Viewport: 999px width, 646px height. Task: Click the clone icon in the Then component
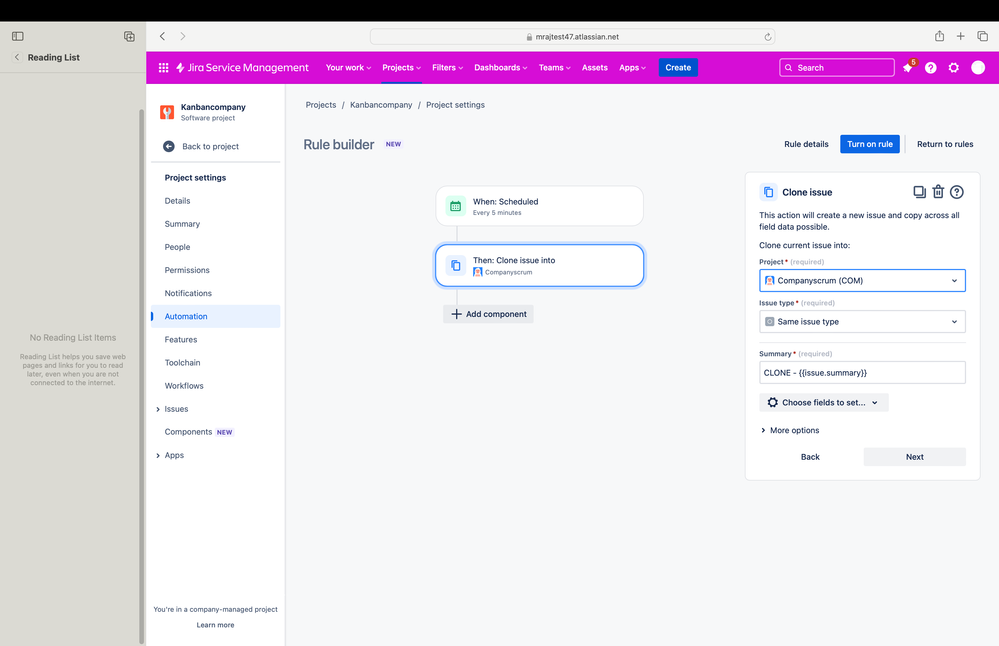click(x=456, y=265)
